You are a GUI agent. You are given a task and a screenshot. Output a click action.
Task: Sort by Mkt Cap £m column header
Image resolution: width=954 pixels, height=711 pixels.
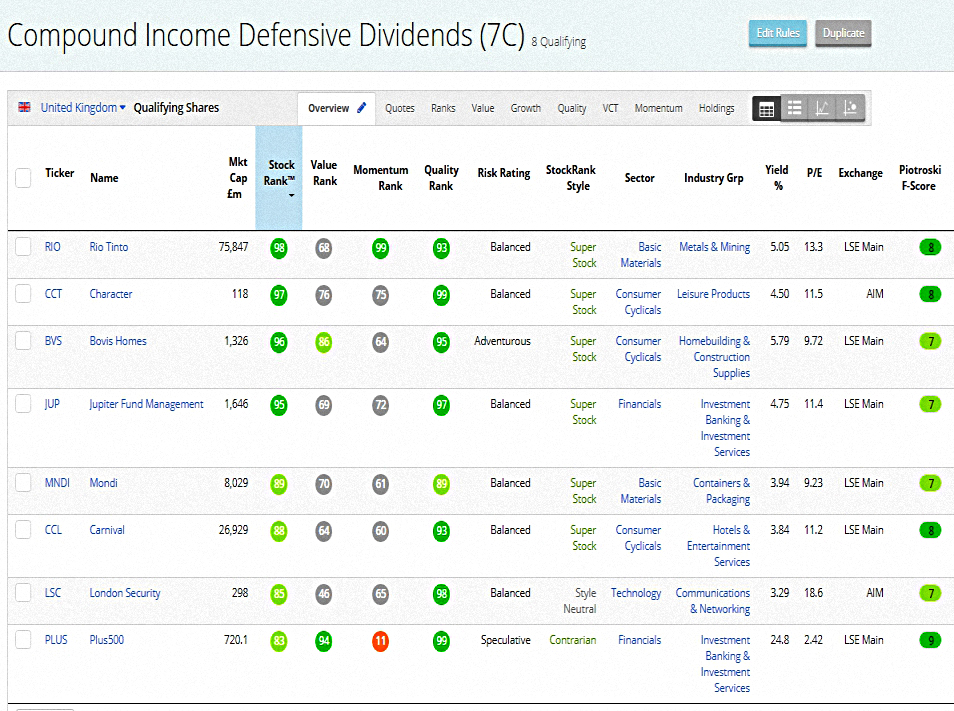click(237, 178)
